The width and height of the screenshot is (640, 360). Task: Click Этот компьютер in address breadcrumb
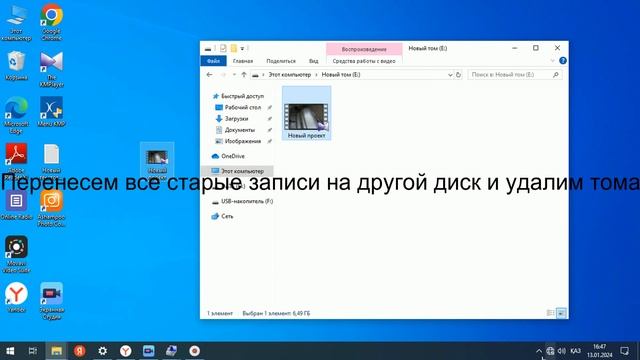pyautogui.click(x=290, y=75)
